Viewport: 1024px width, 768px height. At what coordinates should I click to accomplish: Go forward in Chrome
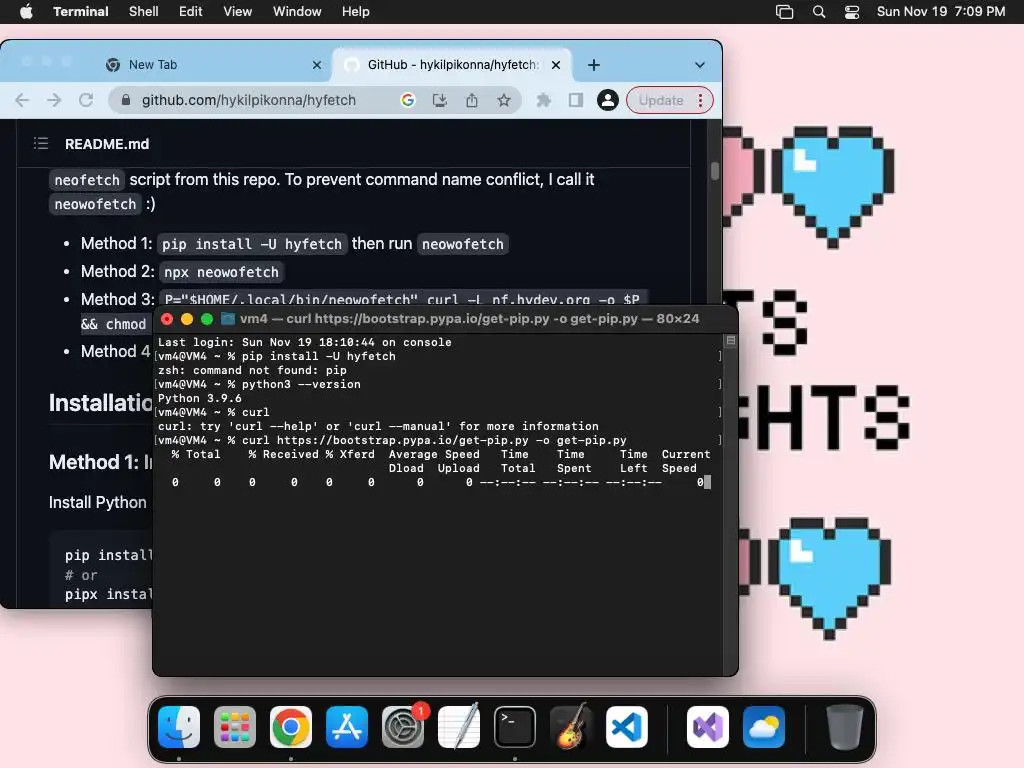click(54, 100)
